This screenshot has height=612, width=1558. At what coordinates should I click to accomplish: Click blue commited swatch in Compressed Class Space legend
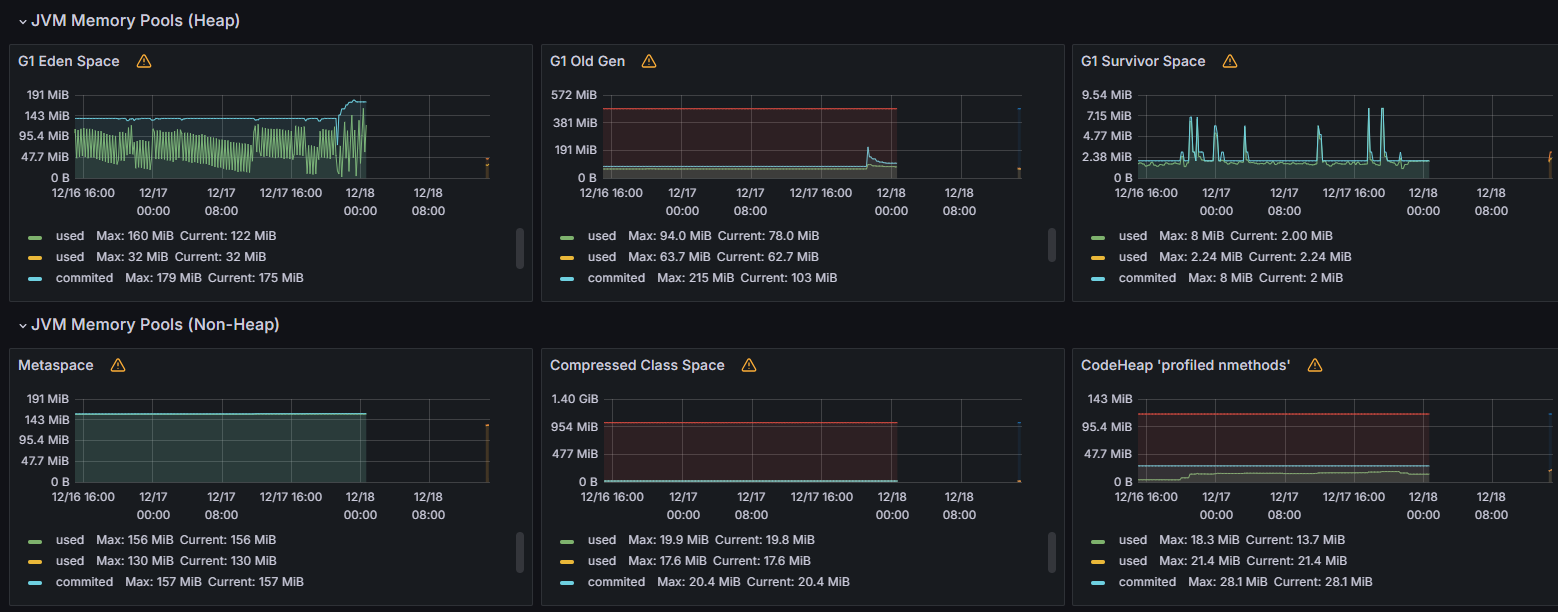click(x=567, y=582)
